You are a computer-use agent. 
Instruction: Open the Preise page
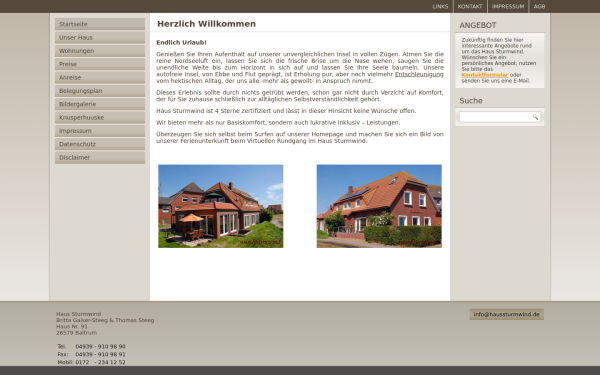pos(100,64)
